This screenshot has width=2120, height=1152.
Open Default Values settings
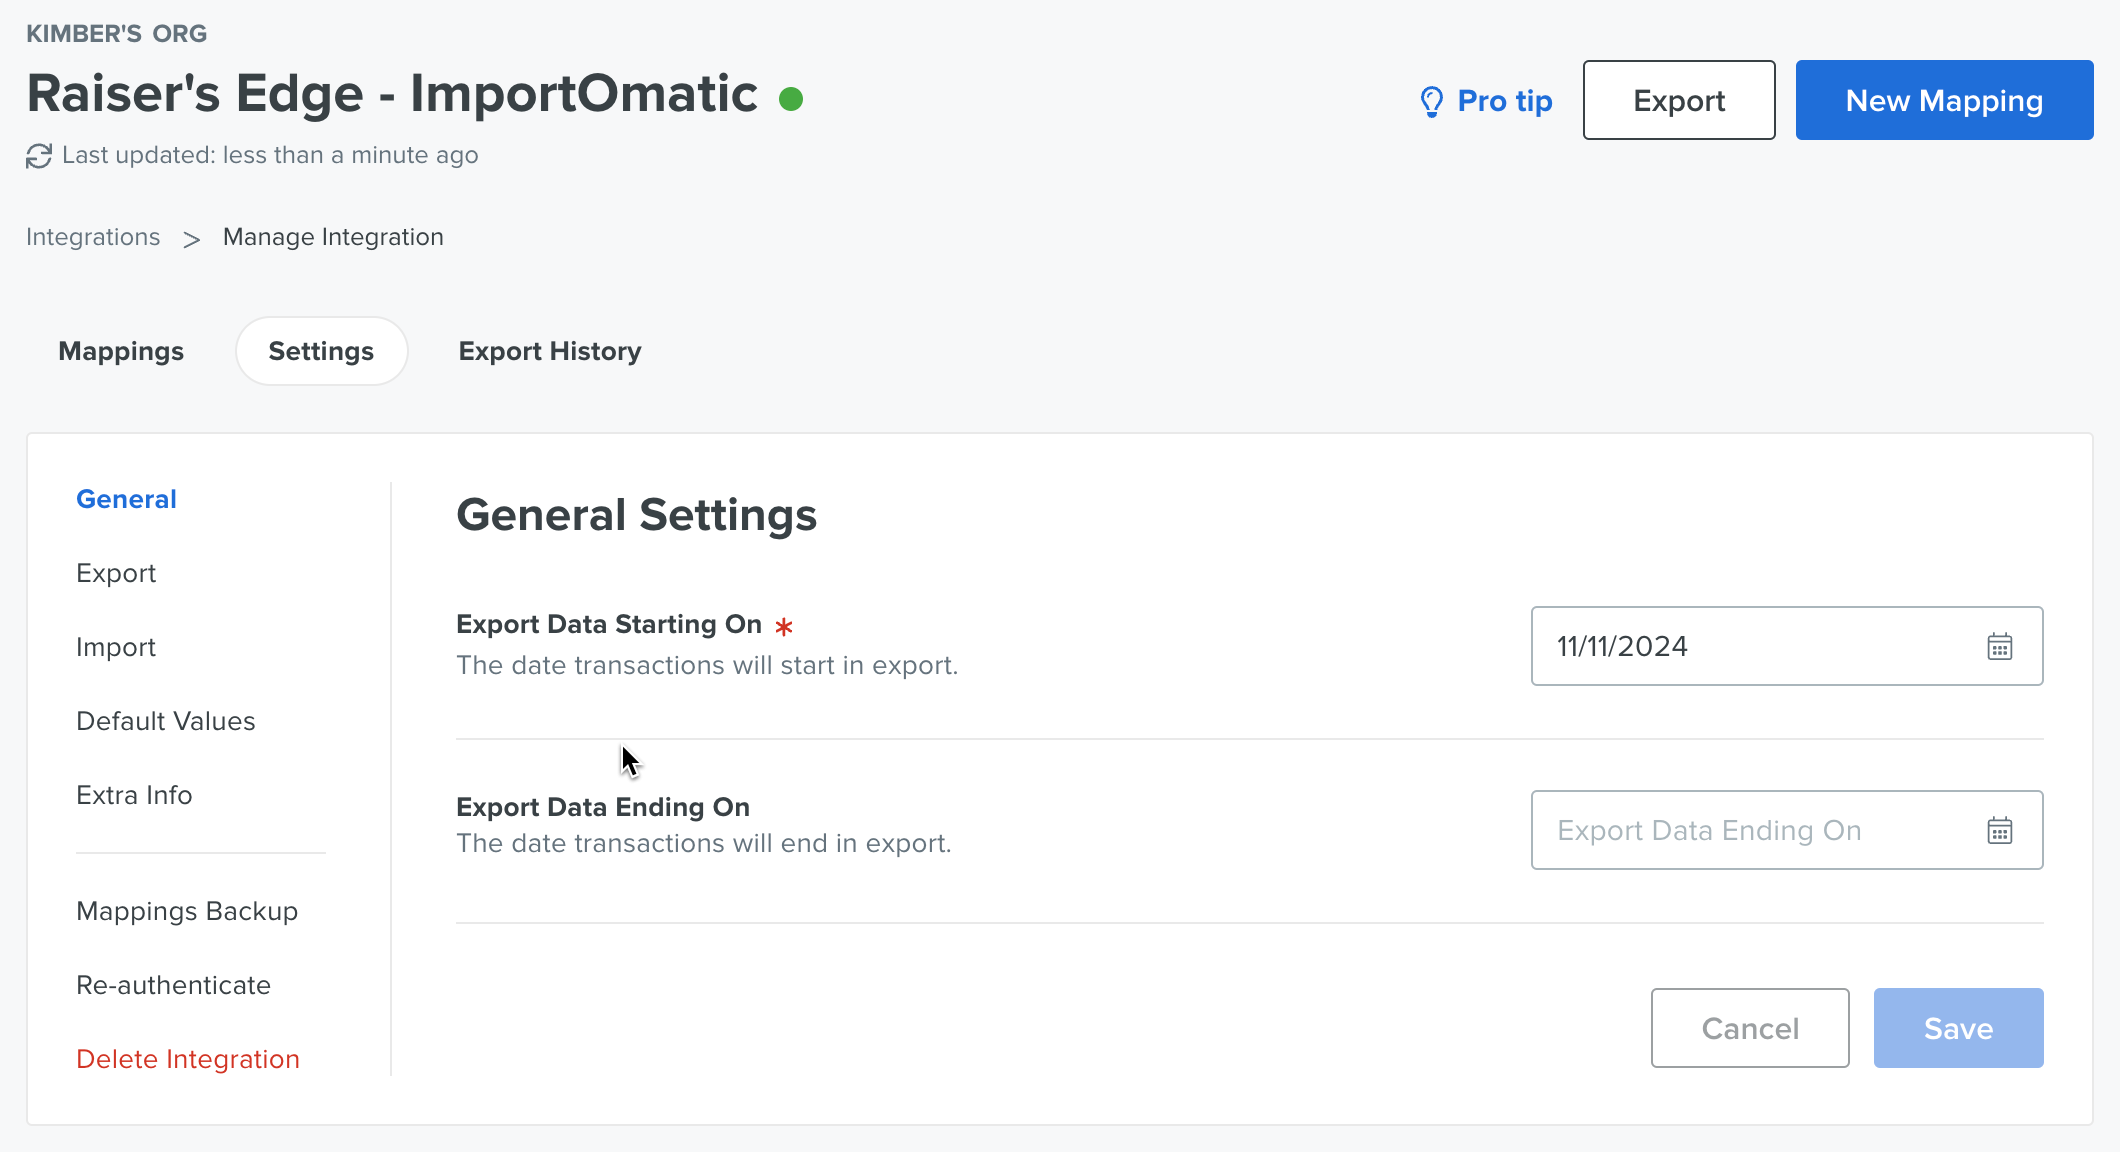166,721
